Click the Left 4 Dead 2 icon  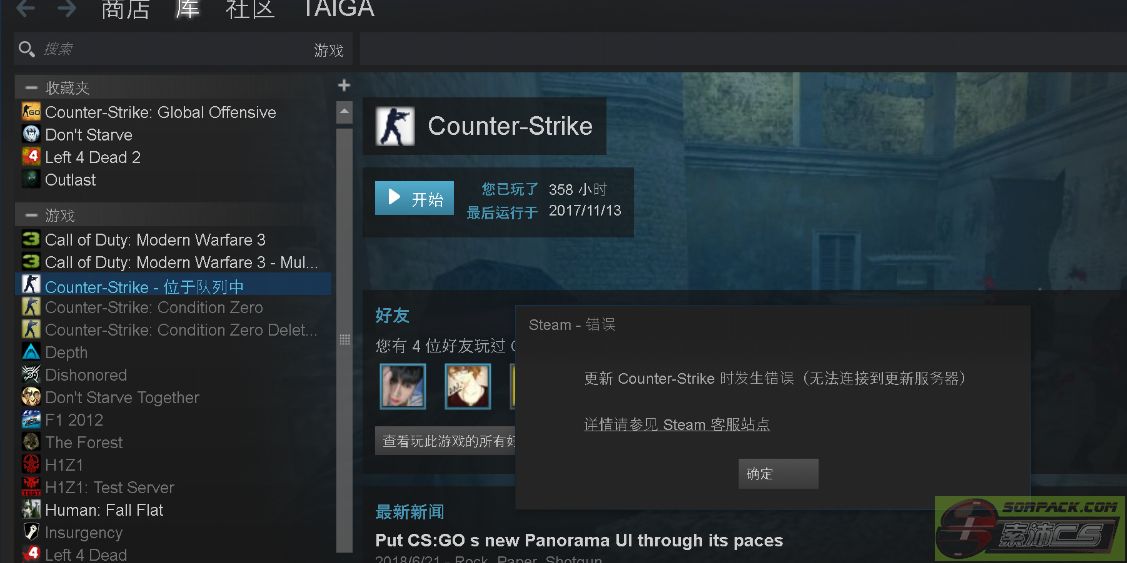tap(31, 157)
